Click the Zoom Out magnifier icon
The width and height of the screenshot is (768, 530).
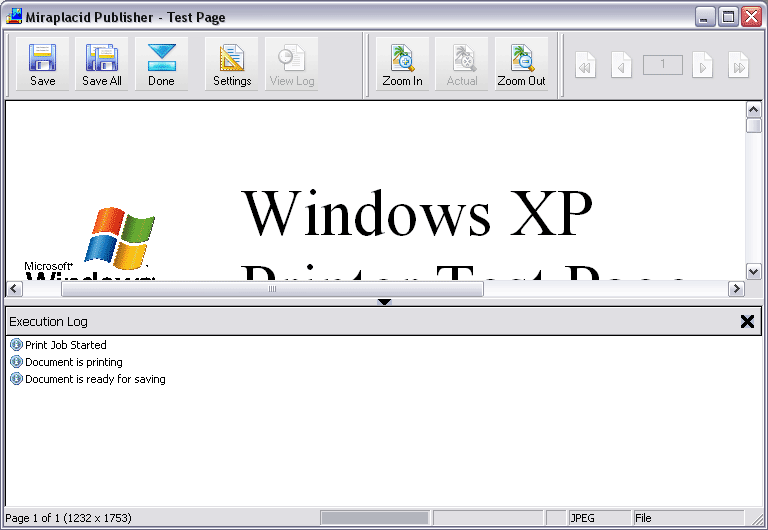click(x=522, y=58)
